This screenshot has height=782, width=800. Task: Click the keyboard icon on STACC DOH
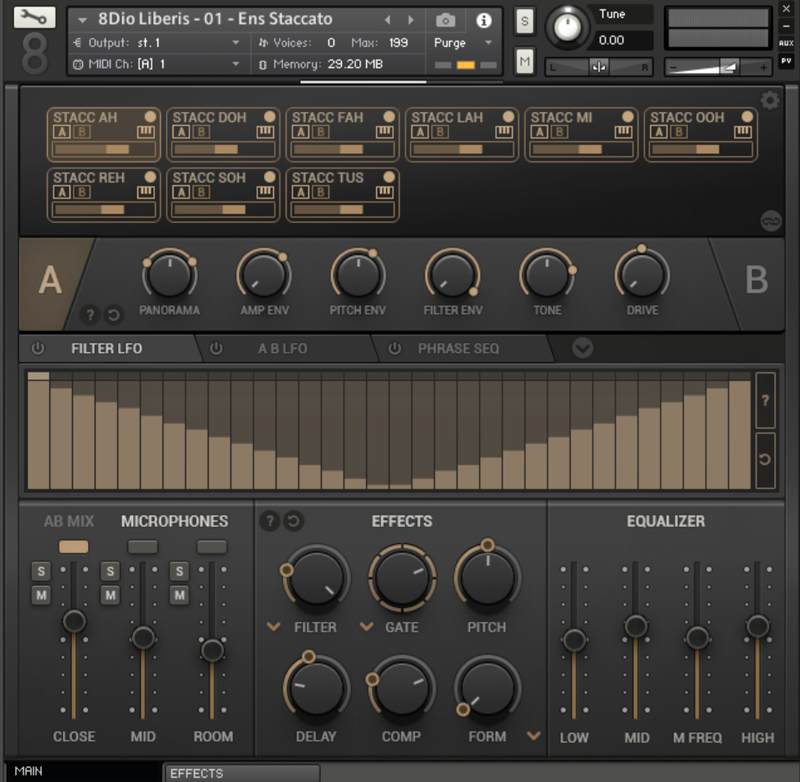pos(265,132)
